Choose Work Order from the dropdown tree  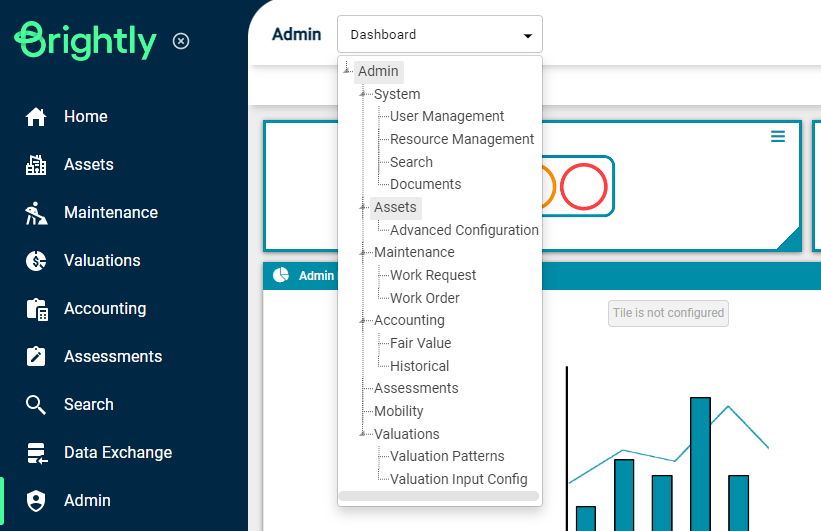point(425,298)
